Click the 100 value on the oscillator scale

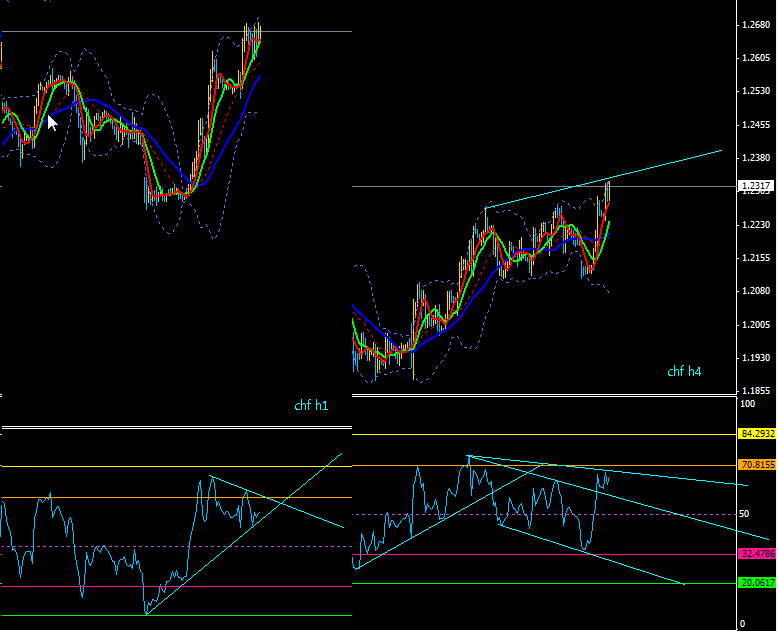point(748,404)
